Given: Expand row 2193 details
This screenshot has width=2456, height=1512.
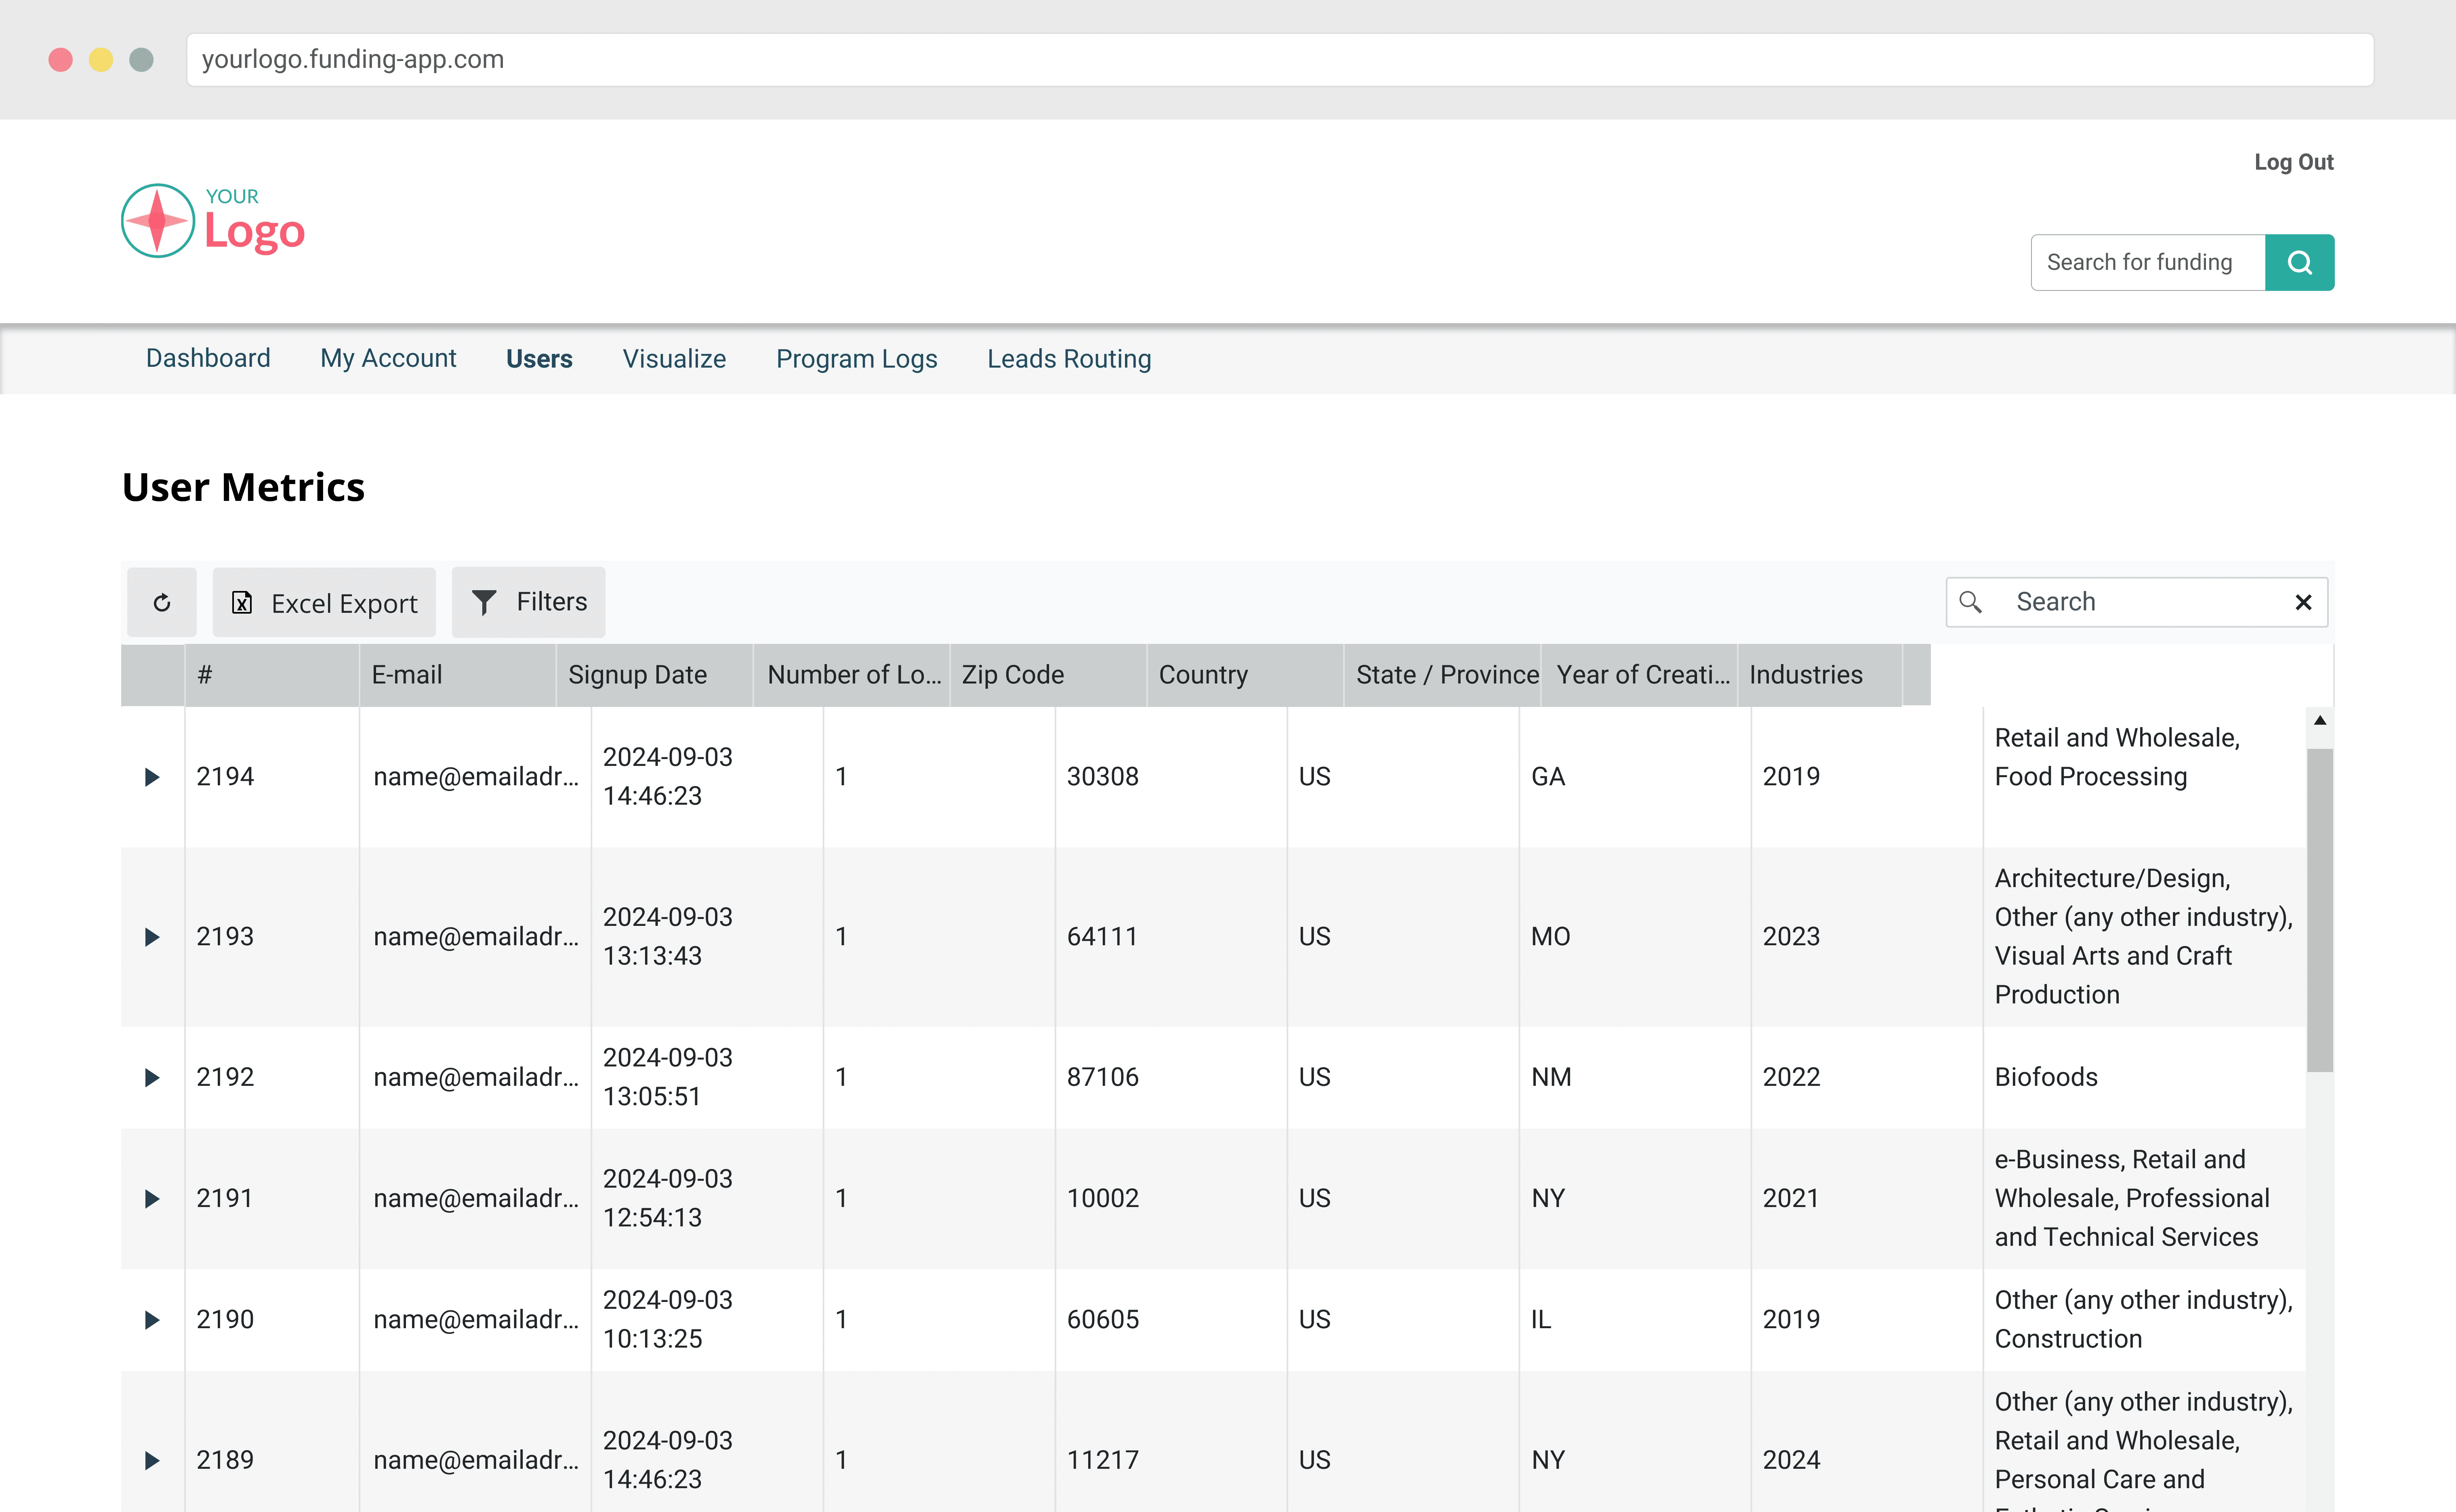Looking at the screenshot, I should click(152, 937).
